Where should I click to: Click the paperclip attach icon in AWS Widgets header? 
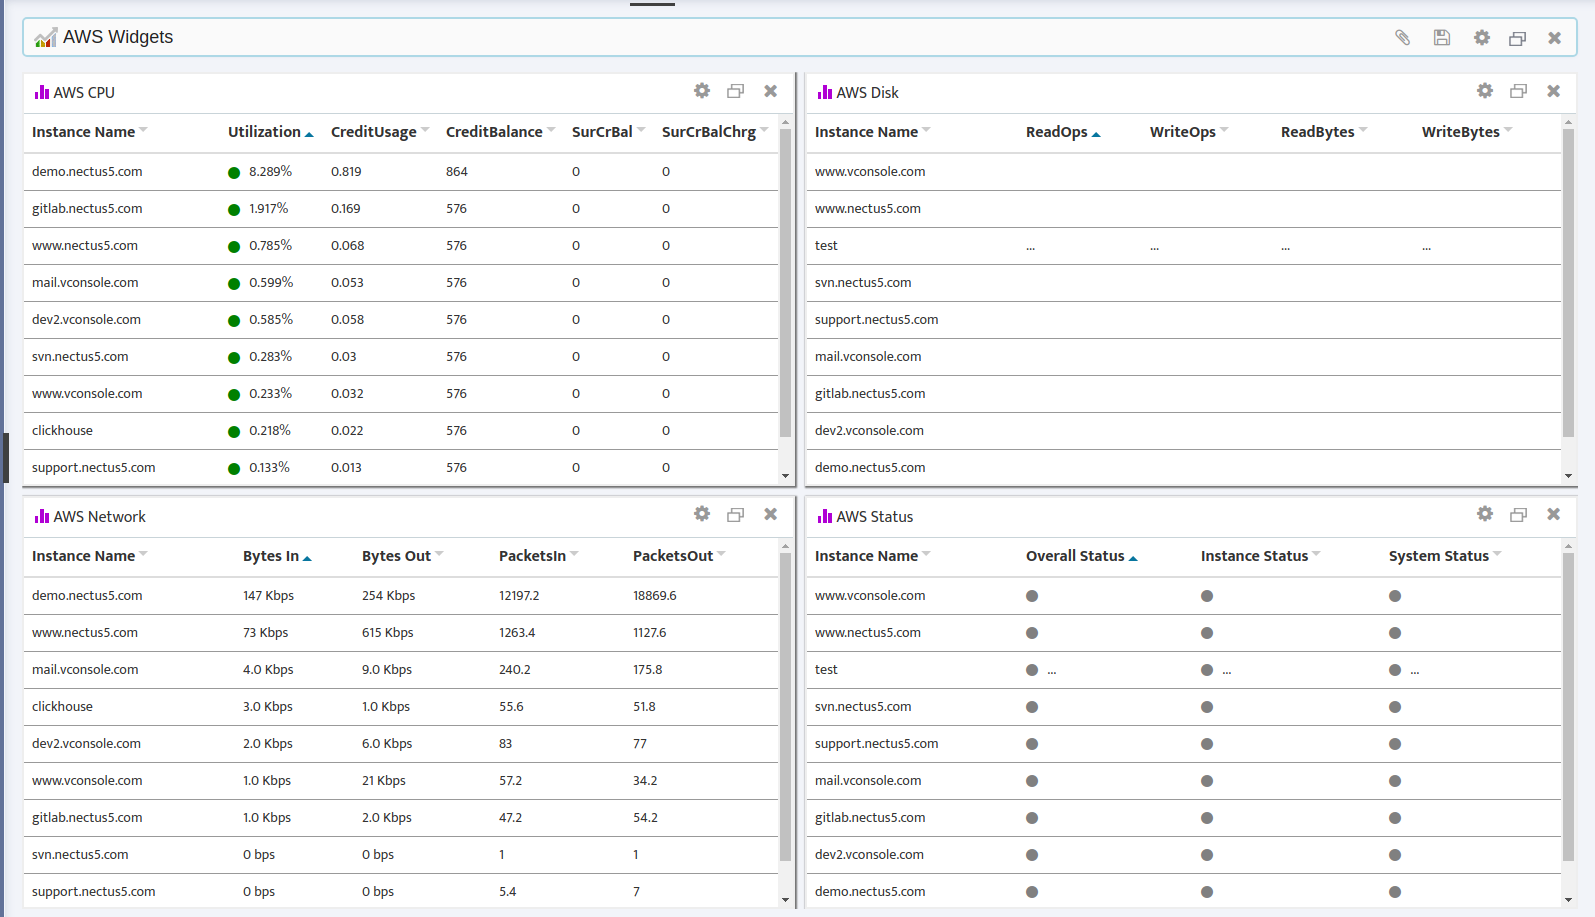click(x=1403, y=38)
